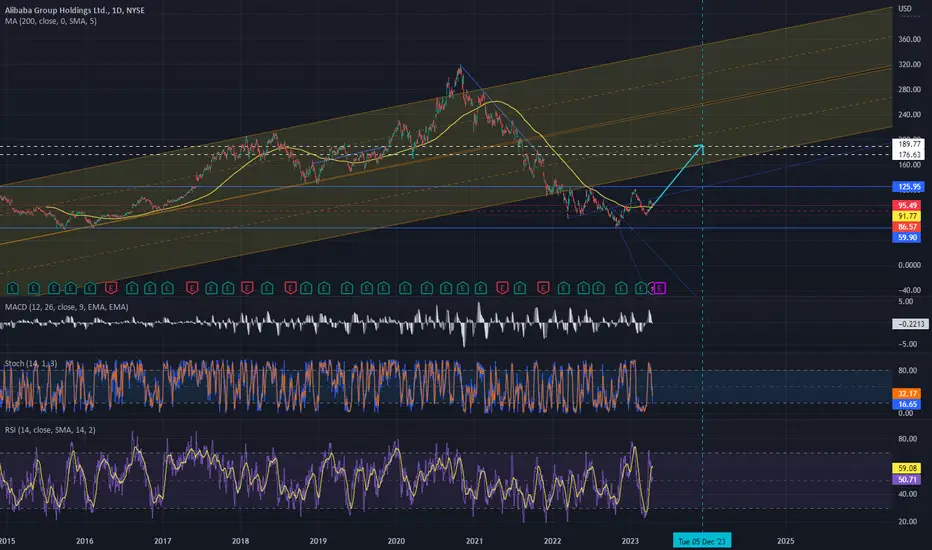
Task: Click the yellow RSI value 59.08
Action: (907, 469)
